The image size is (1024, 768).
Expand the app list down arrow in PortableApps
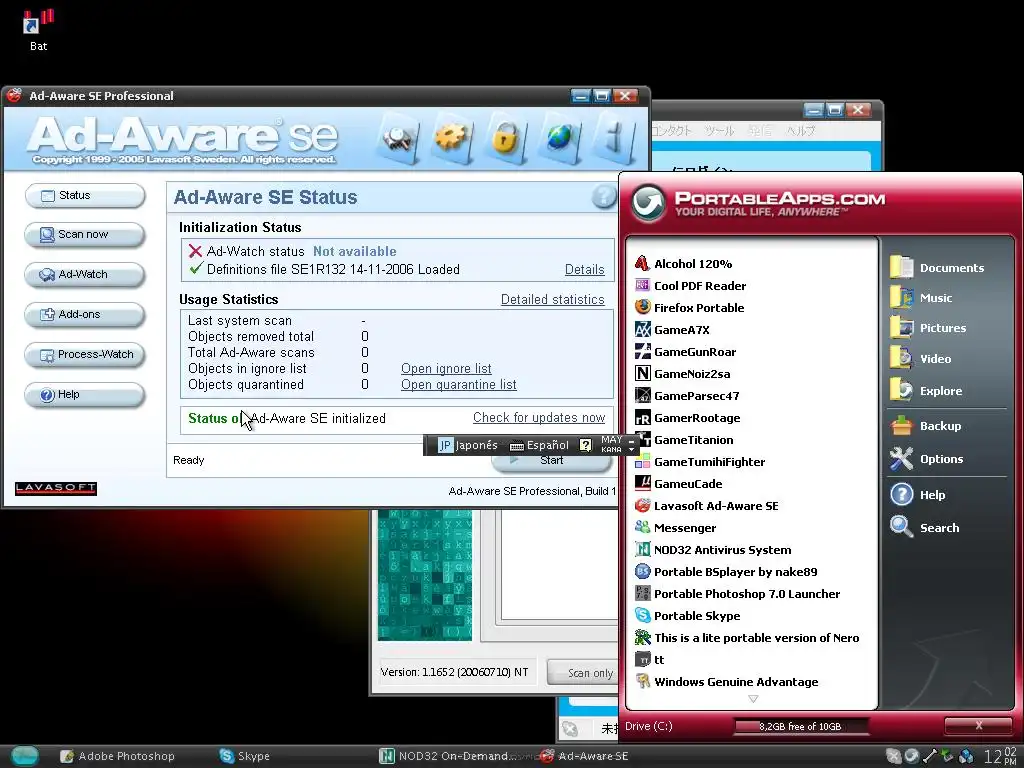point(753,699)
